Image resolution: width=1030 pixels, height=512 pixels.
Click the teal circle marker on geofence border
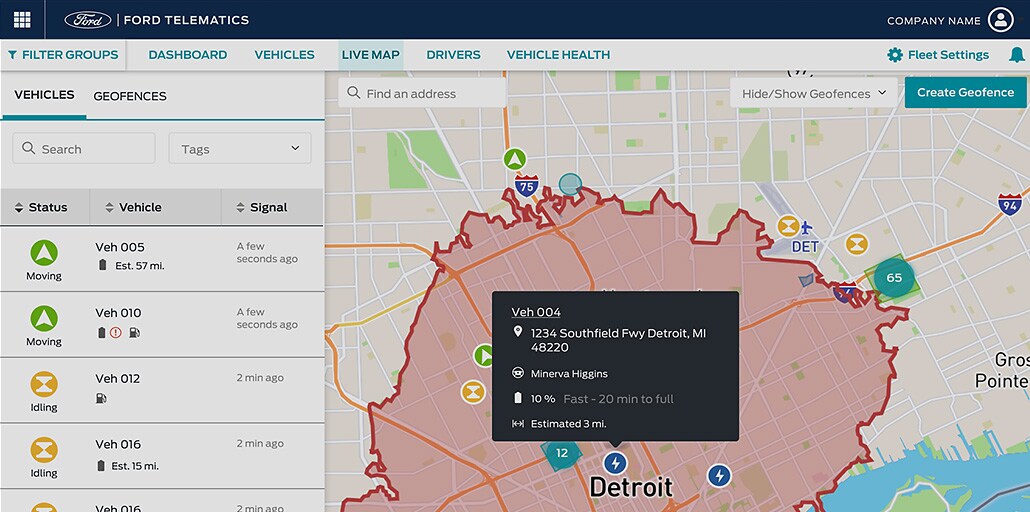click(x=570, y=184)
